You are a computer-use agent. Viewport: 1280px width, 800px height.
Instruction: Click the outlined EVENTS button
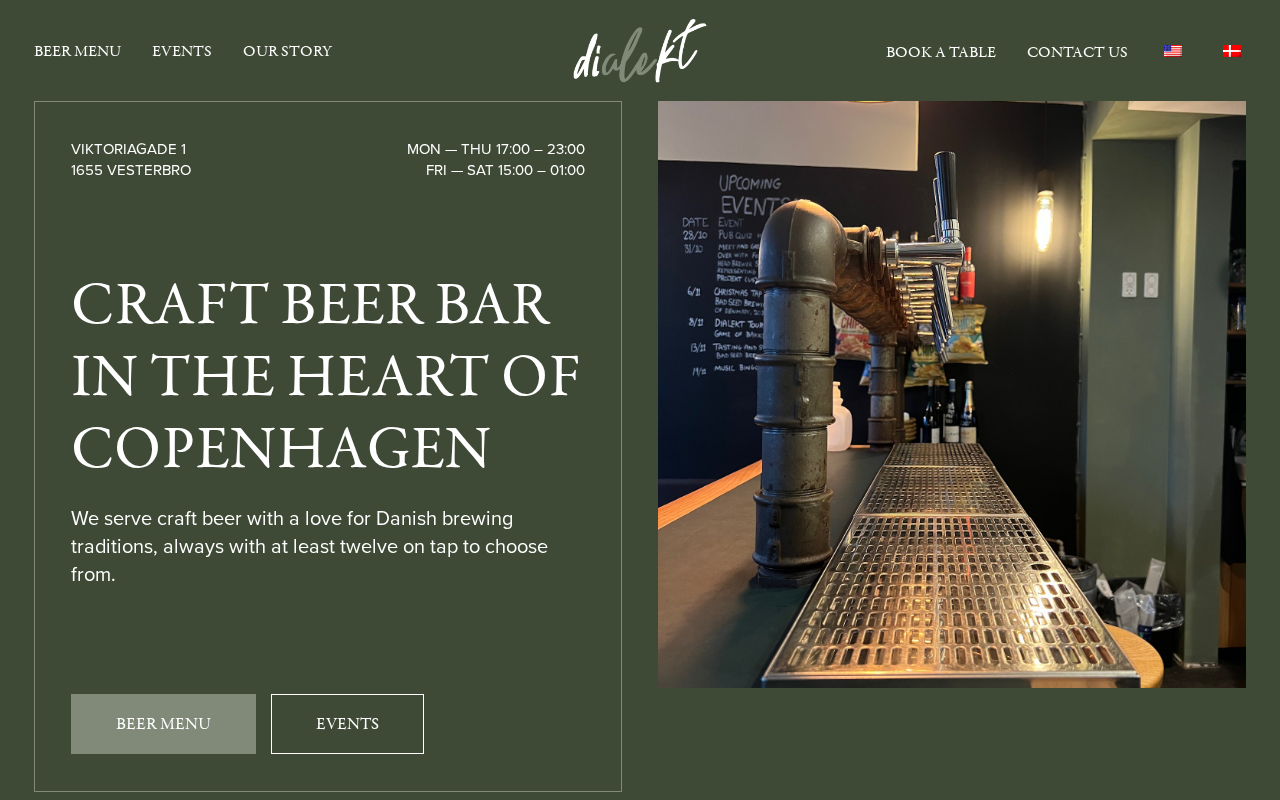347,724
